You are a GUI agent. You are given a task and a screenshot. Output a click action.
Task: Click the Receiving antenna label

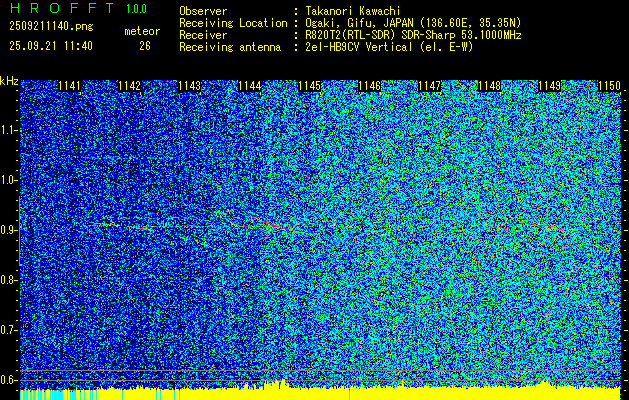pos(230,47)
